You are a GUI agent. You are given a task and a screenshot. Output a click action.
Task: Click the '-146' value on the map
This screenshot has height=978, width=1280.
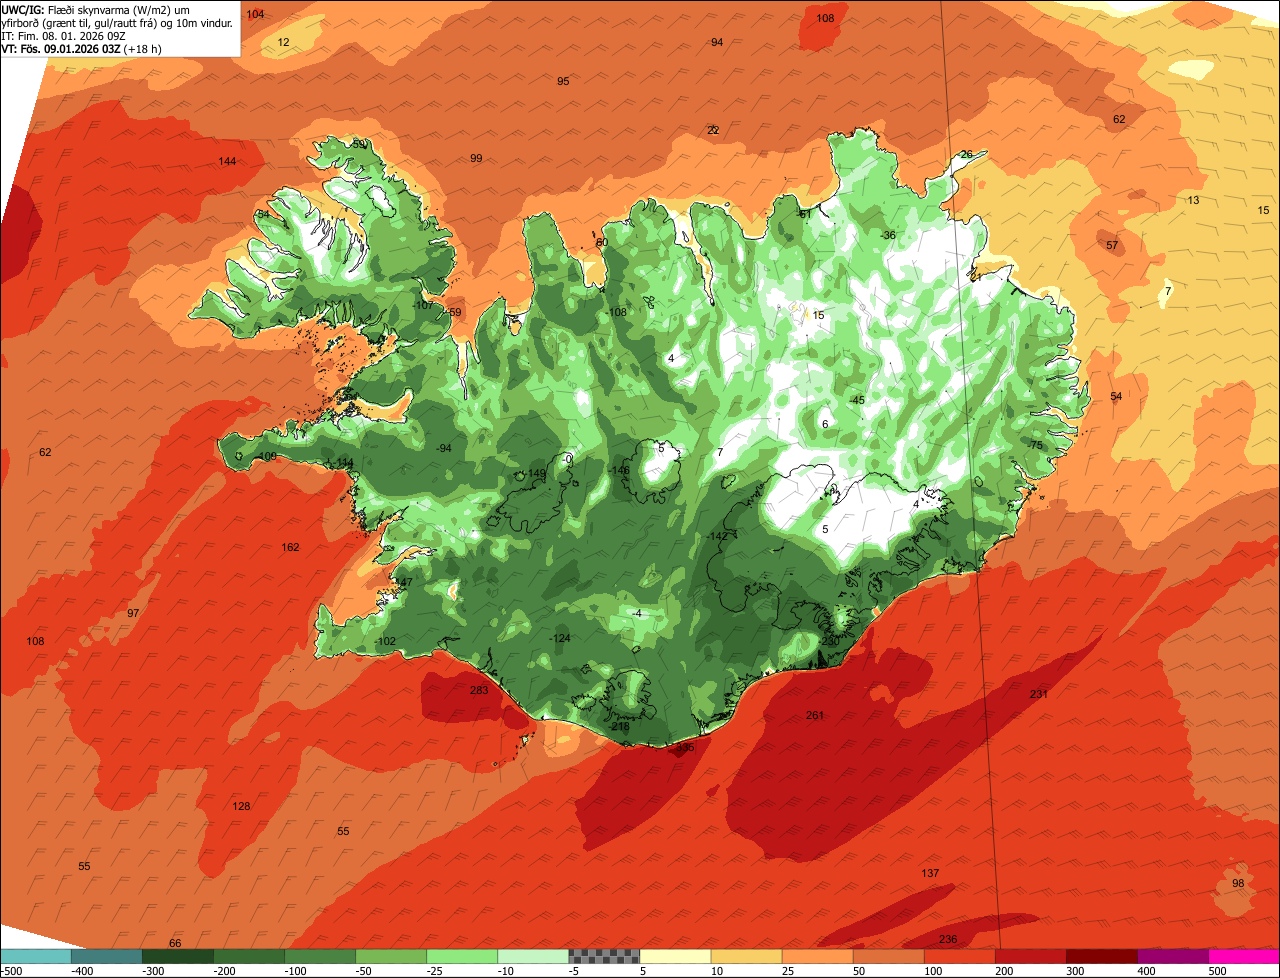coord(620,470)
